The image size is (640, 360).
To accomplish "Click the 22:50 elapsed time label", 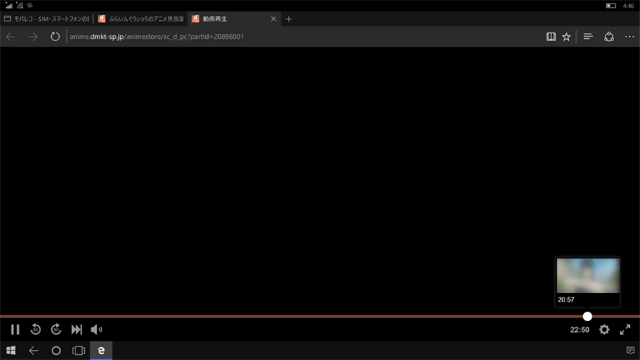I will click(x=580, y=330).
